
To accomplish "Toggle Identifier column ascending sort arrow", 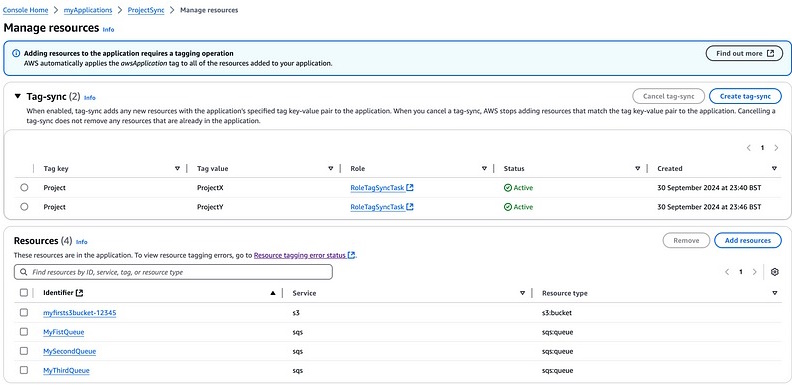I will click(273, 293).
